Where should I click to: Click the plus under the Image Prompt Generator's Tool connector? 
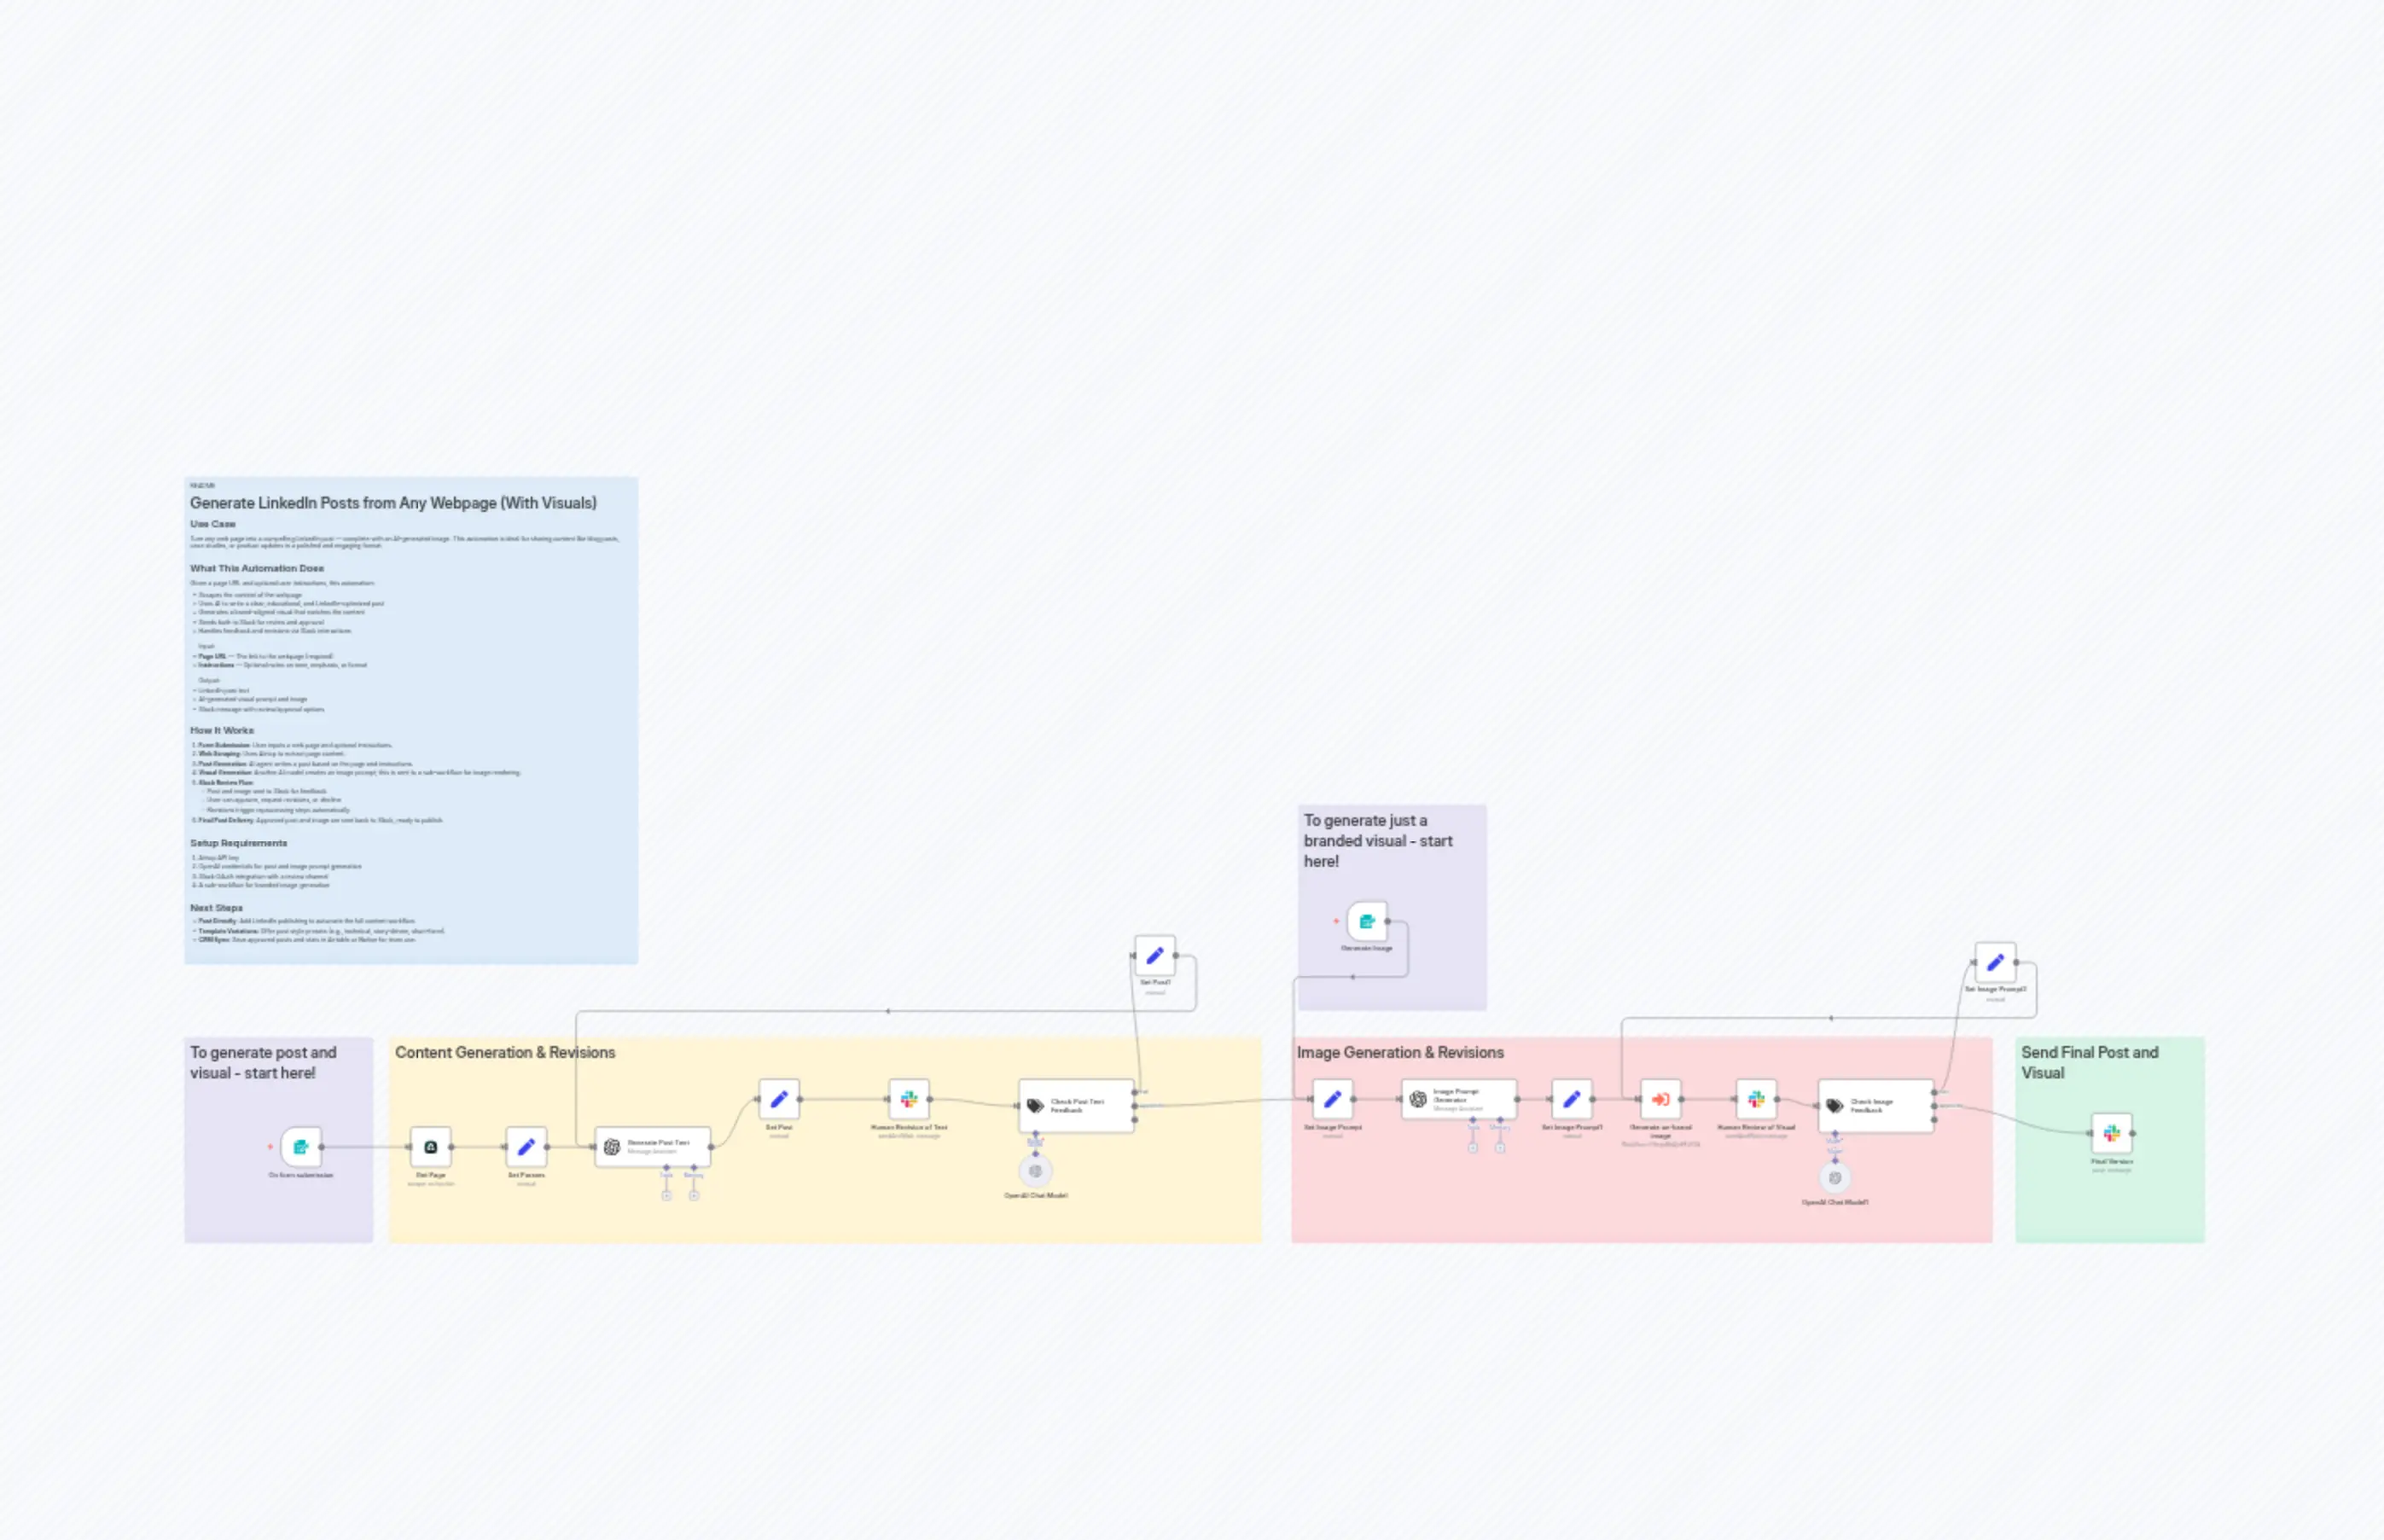[x=1473, y=1148]
